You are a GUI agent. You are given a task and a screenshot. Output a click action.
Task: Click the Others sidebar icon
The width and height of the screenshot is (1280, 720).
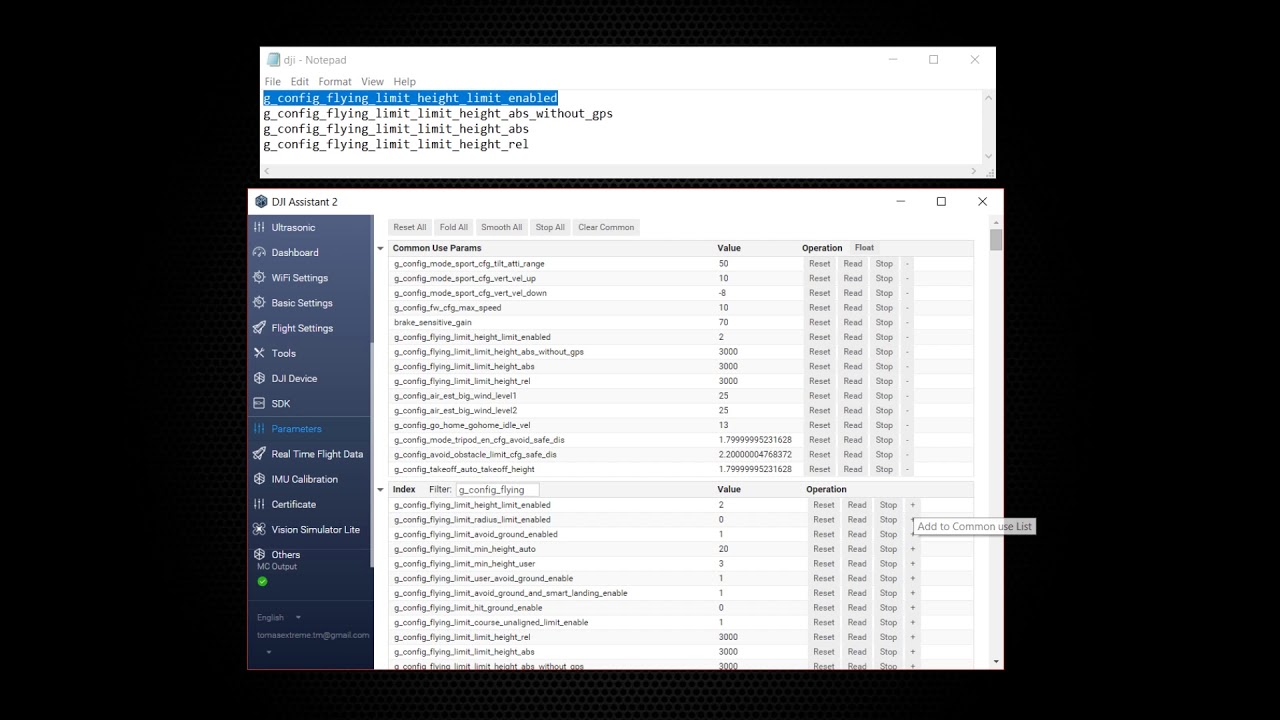tap(260, 554)
